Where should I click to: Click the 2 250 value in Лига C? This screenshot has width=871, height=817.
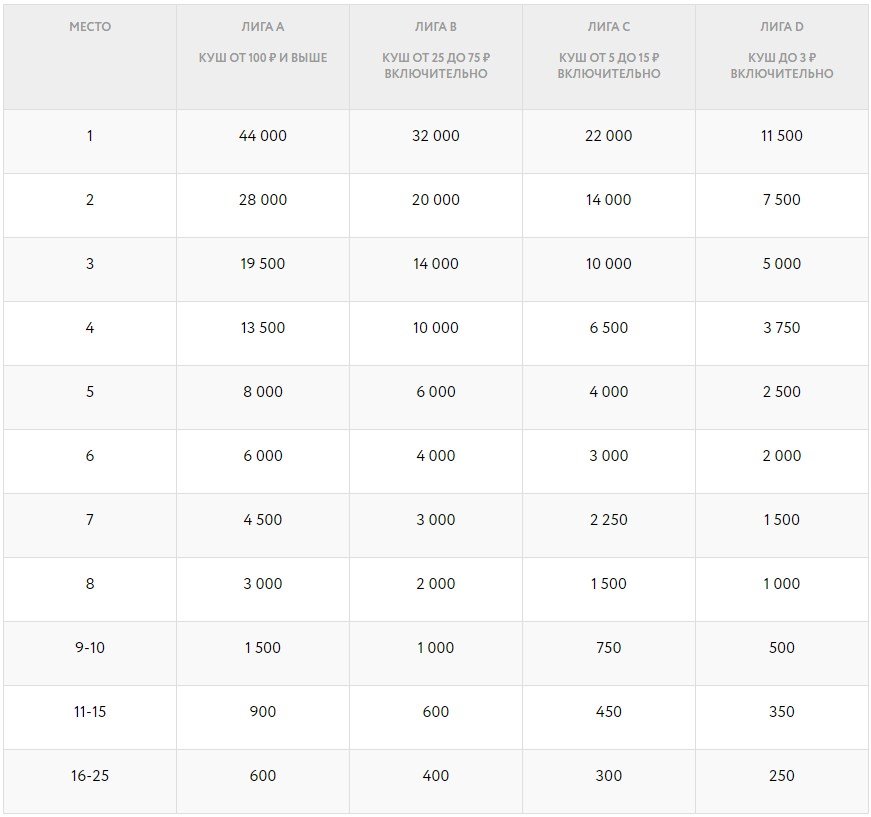(x=608, y=520)
